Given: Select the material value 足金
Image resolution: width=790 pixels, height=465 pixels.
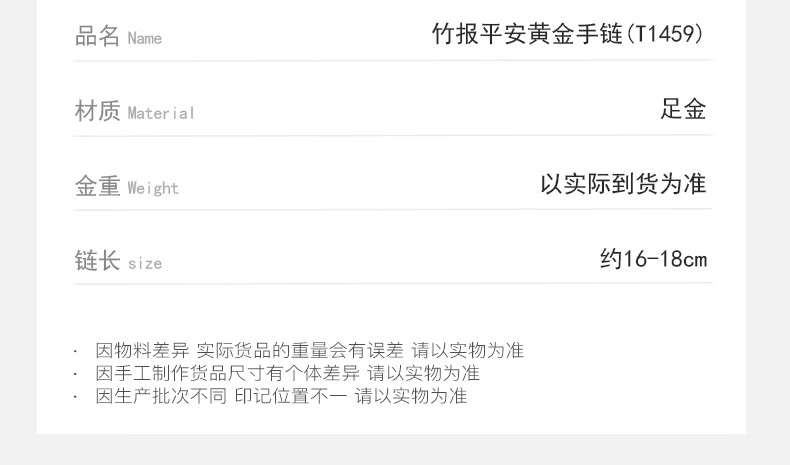Looking at the screenshot, I should coord(683,109).
